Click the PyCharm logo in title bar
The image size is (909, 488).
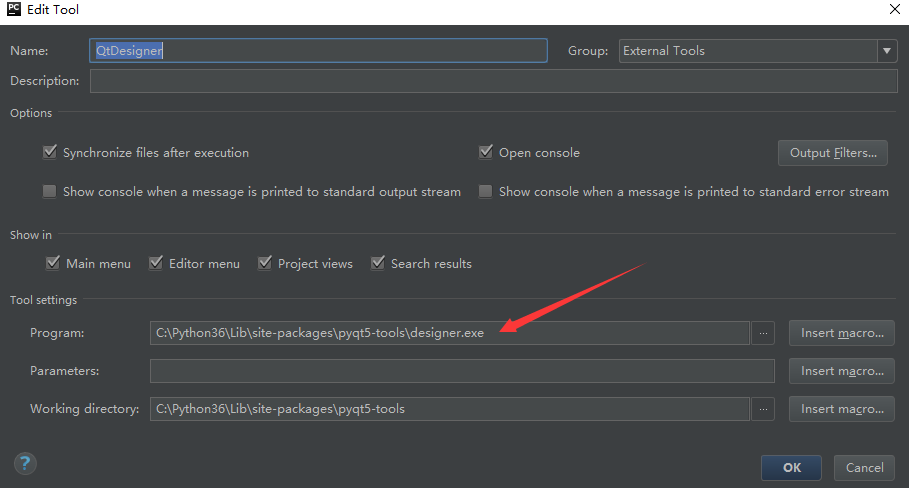tap(14, 9)
